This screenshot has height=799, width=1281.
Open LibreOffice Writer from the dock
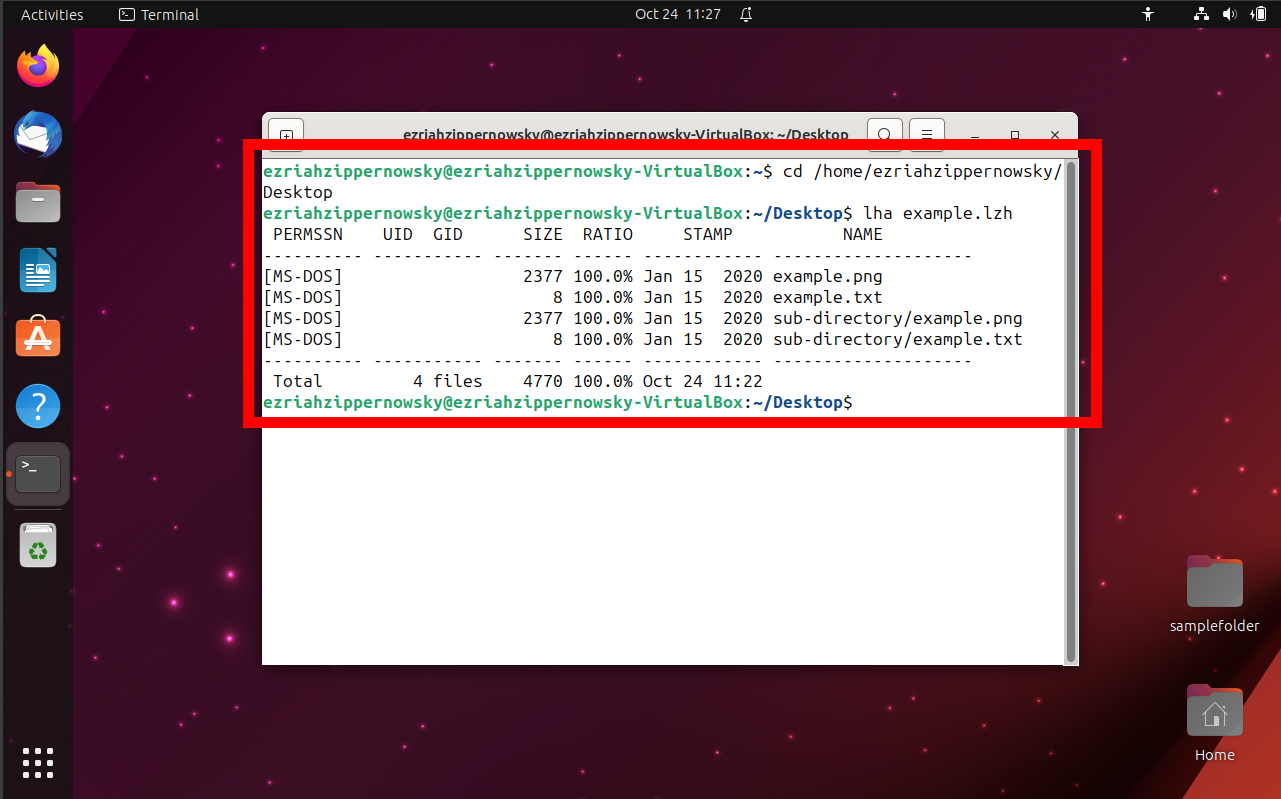tap(37, 269)
